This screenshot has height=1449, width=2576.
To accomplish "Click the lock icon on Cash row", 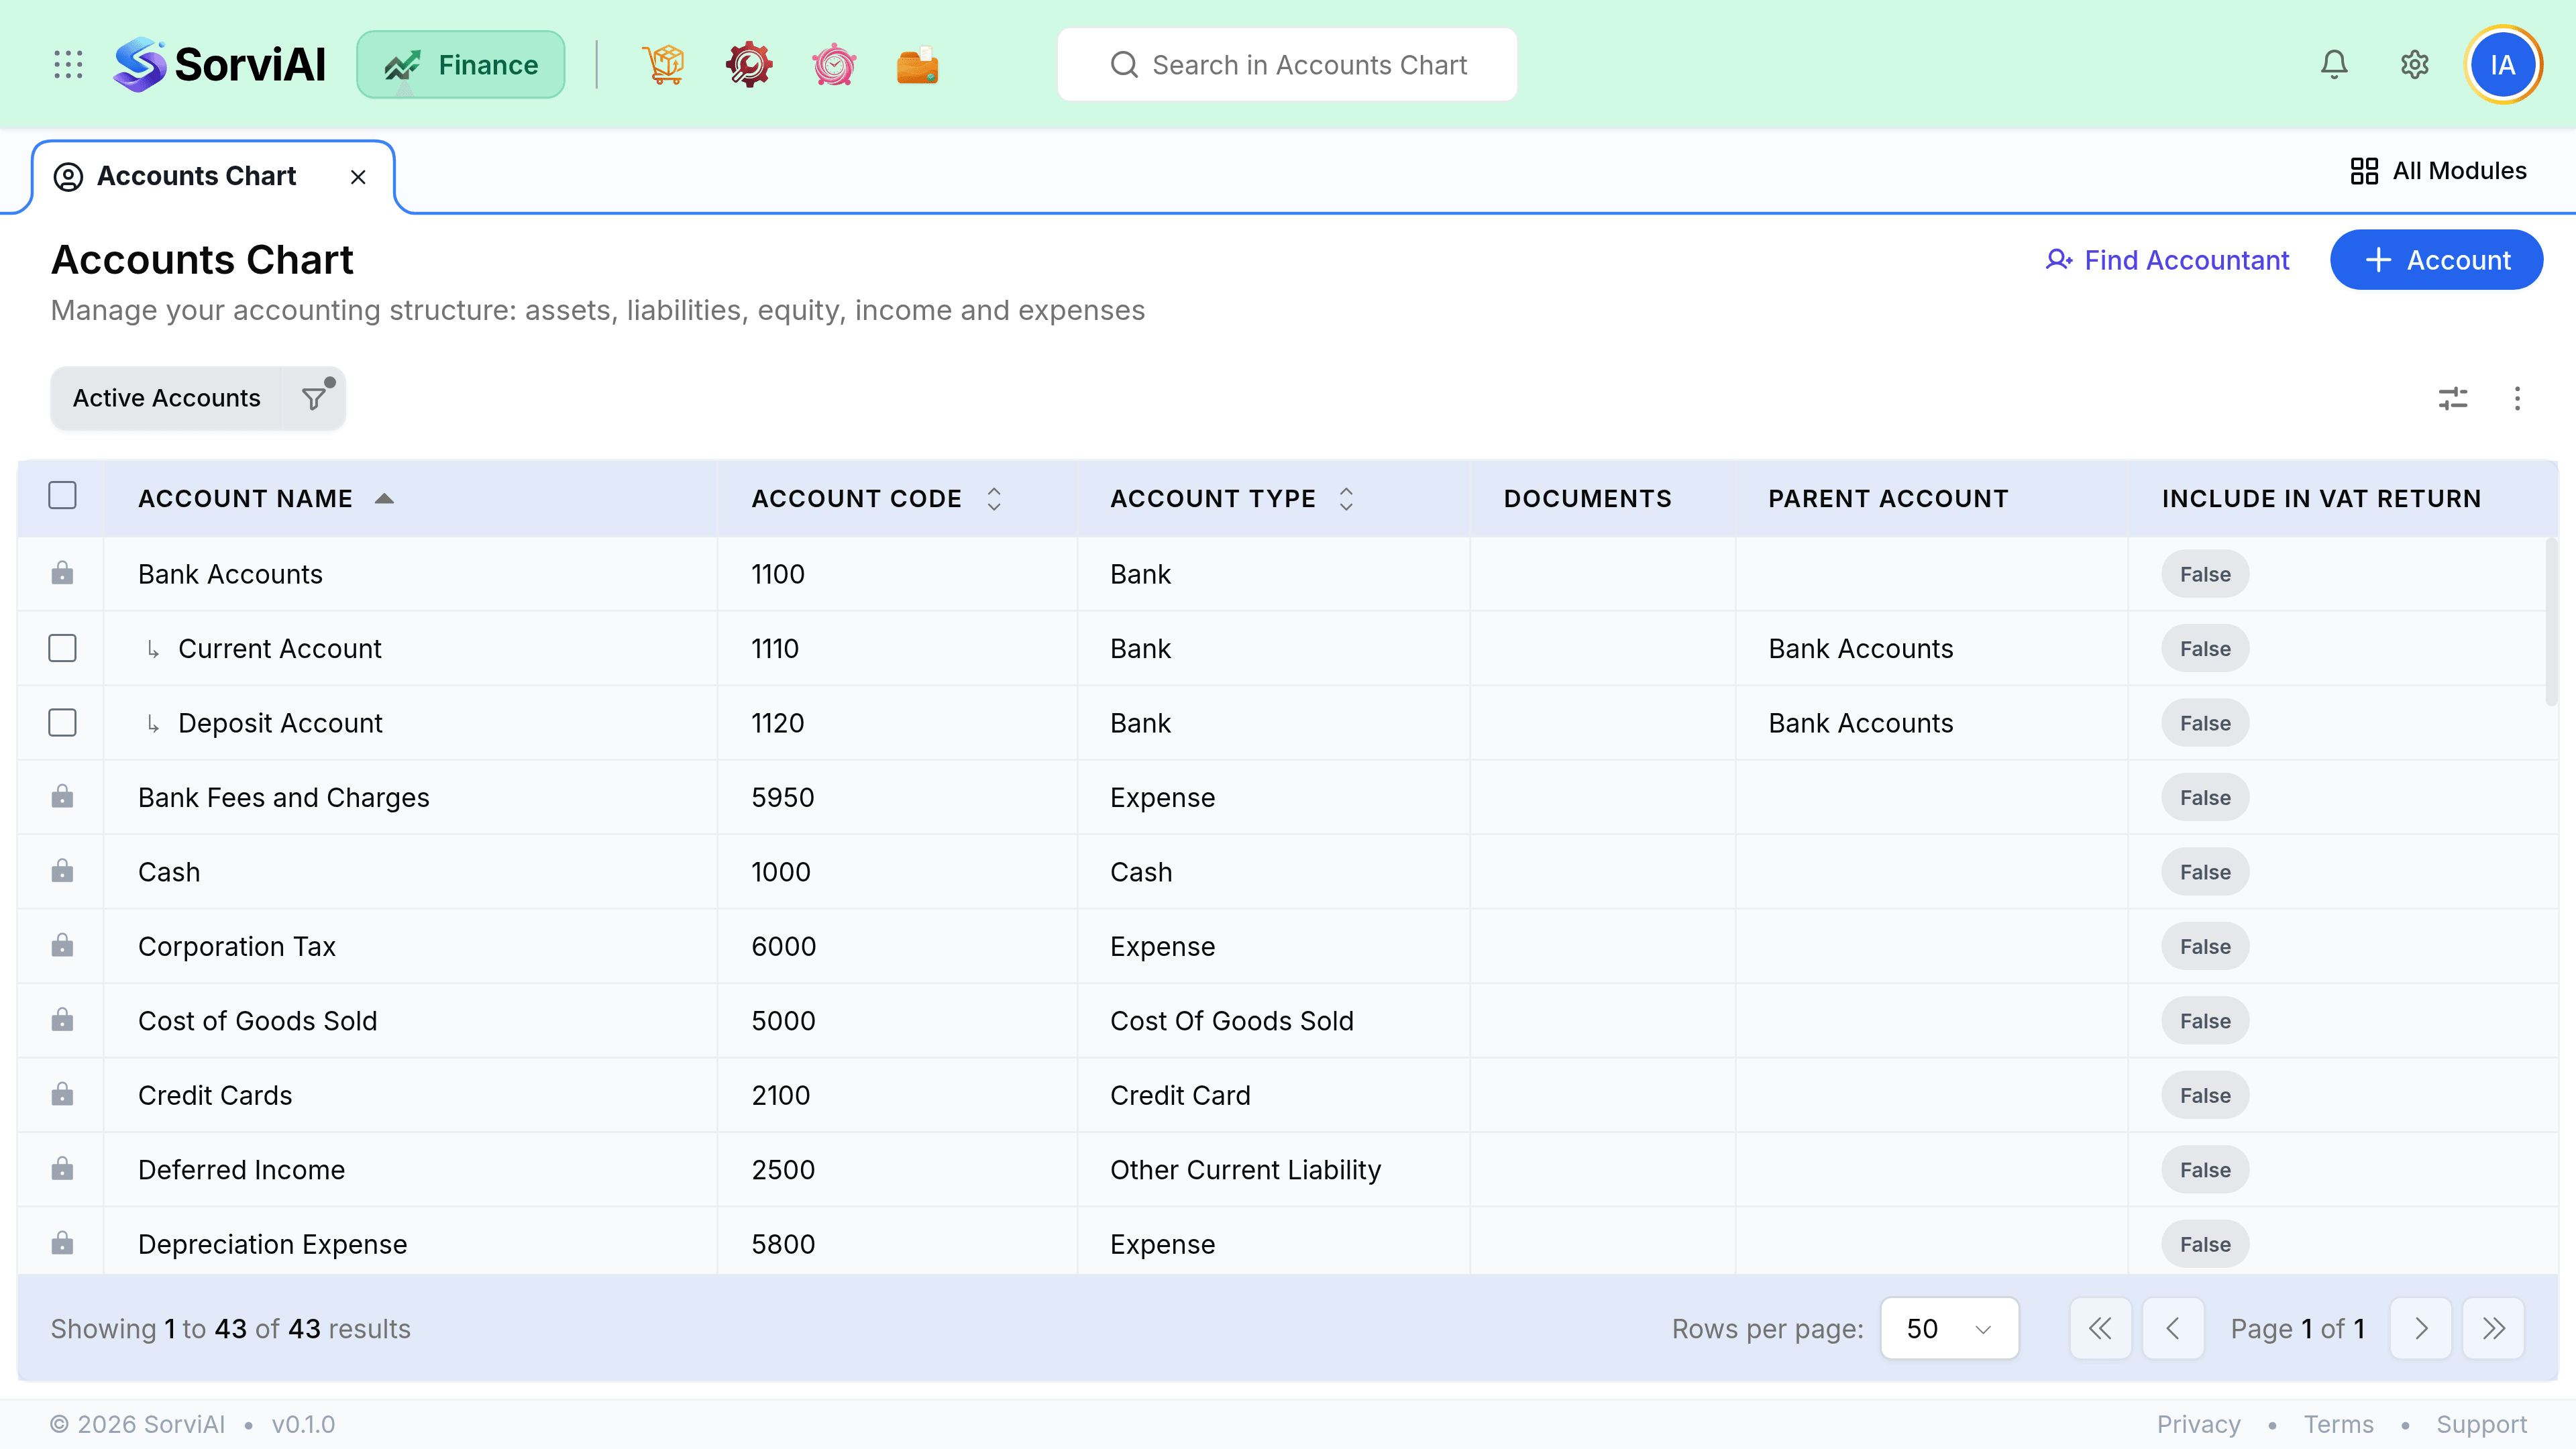I will point(62,871).
